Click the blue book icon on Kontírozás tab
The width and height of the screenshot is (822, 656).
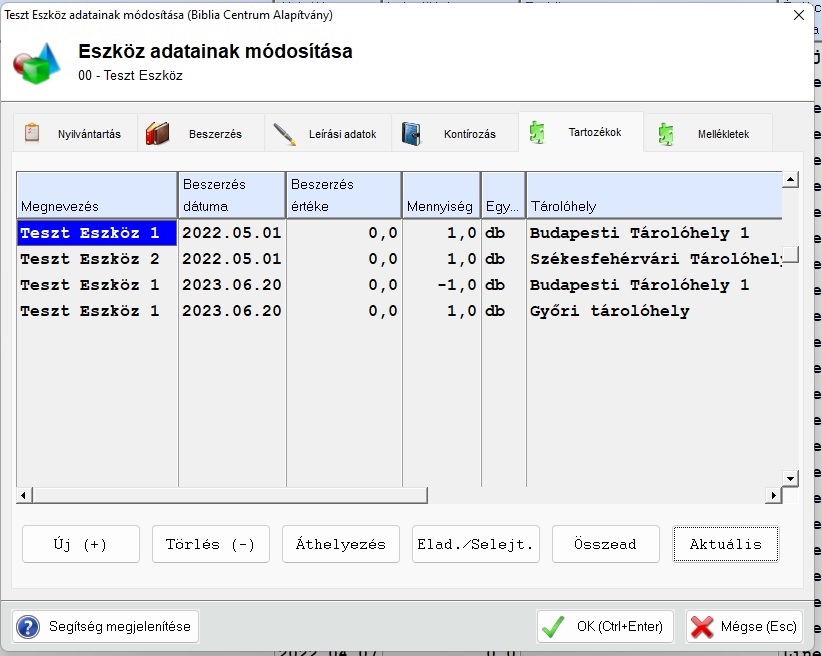tap(411, 133)
